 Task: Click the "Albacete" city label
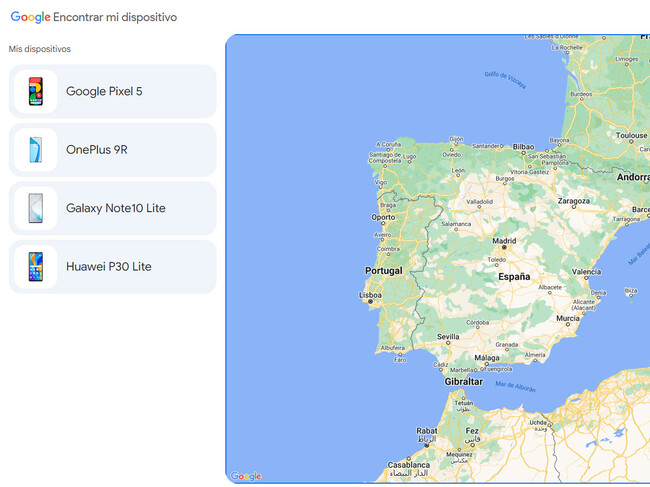[550, 287]
